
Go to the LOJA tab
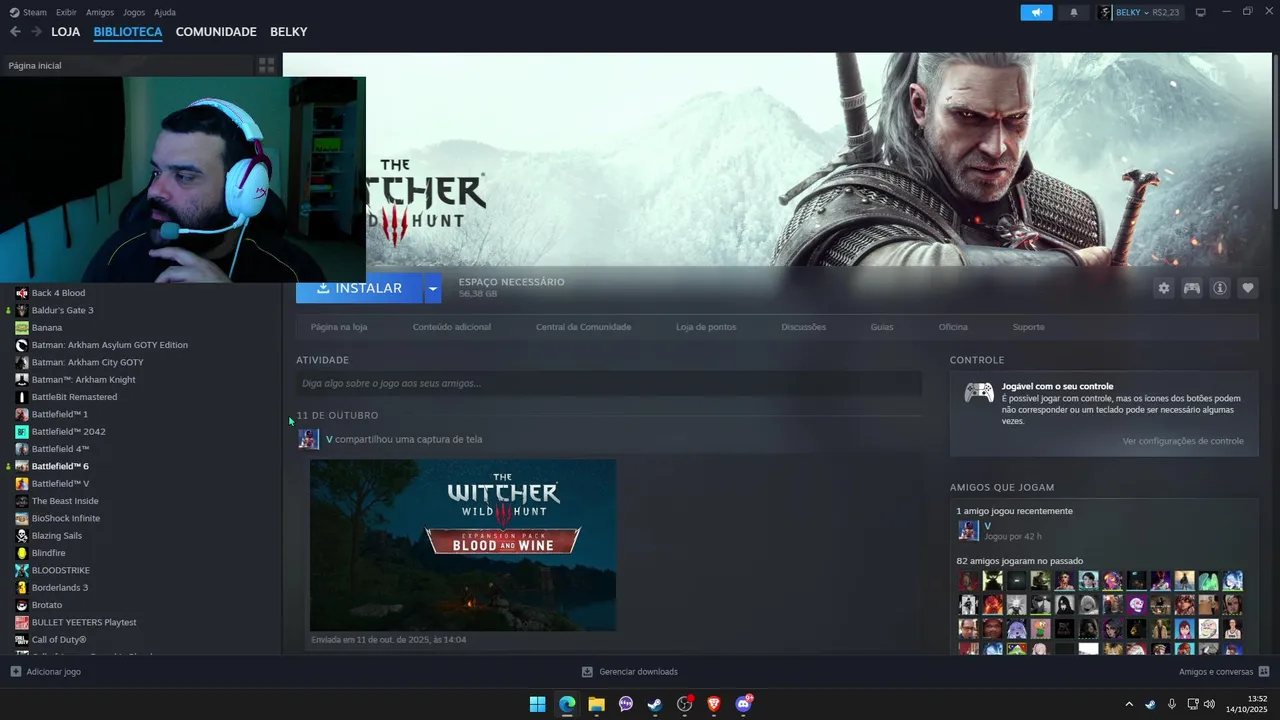point(66,32)
